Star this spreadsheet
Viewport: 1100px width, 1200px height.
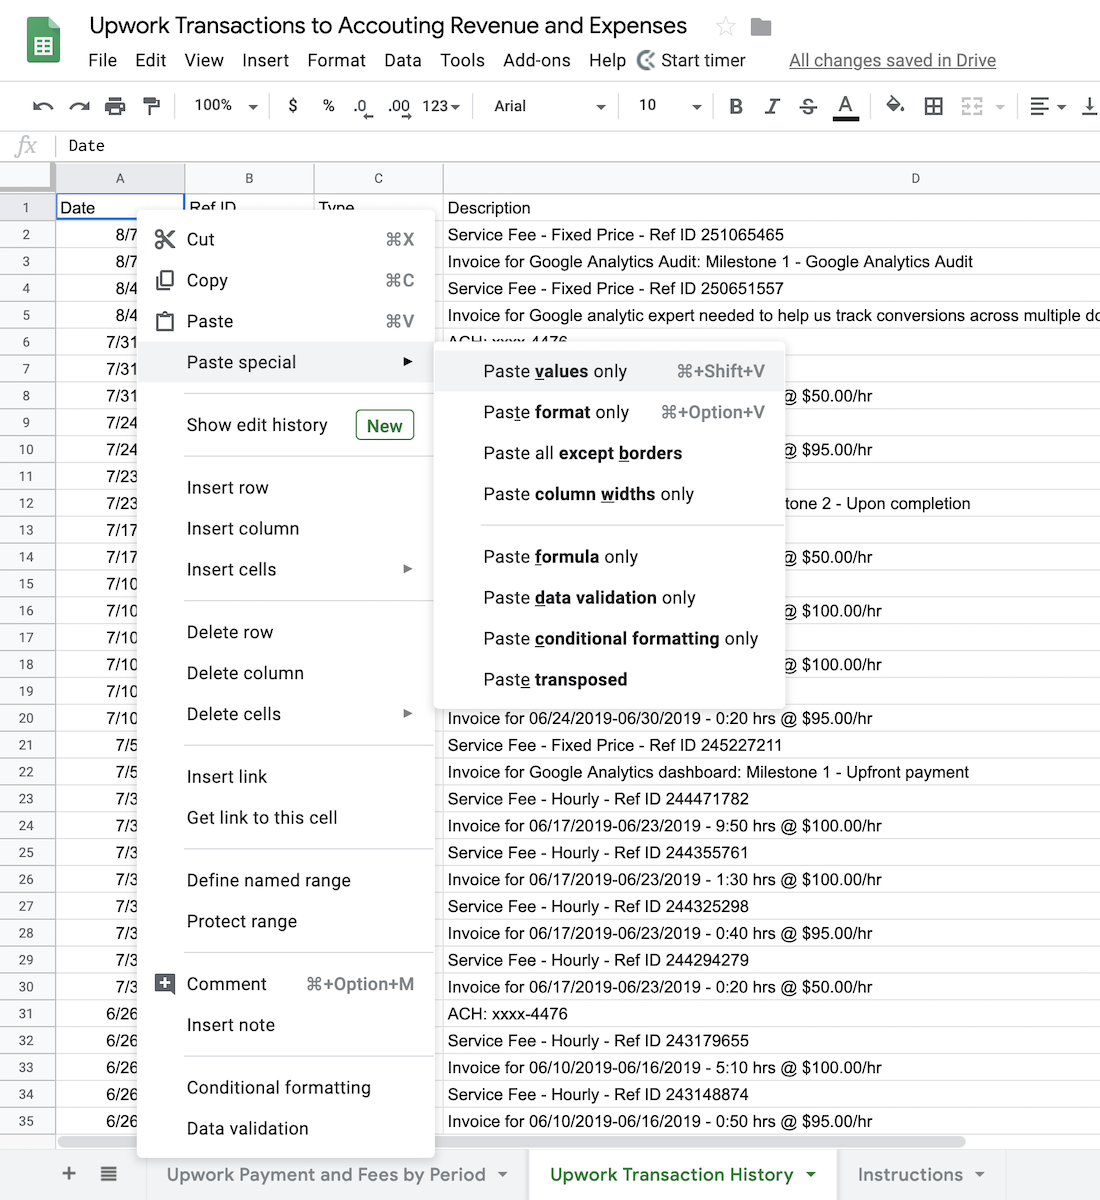pos(726,26)
